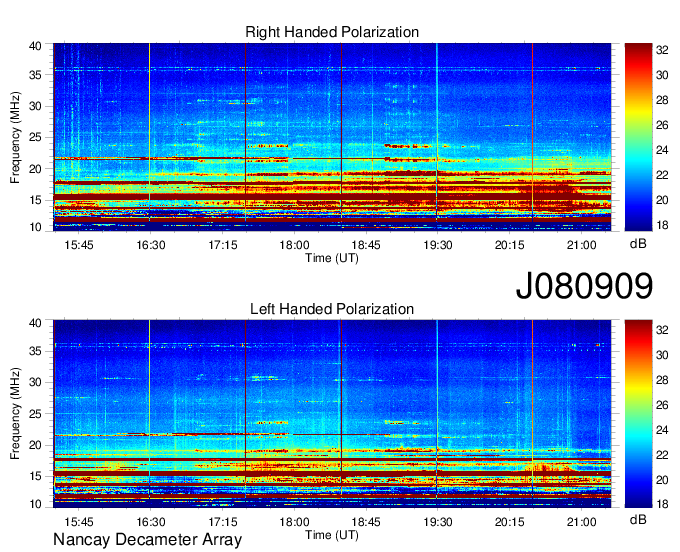
Task: Click the 25 MHz frequency tick of Right Handed plot
Action: (35, 137)
